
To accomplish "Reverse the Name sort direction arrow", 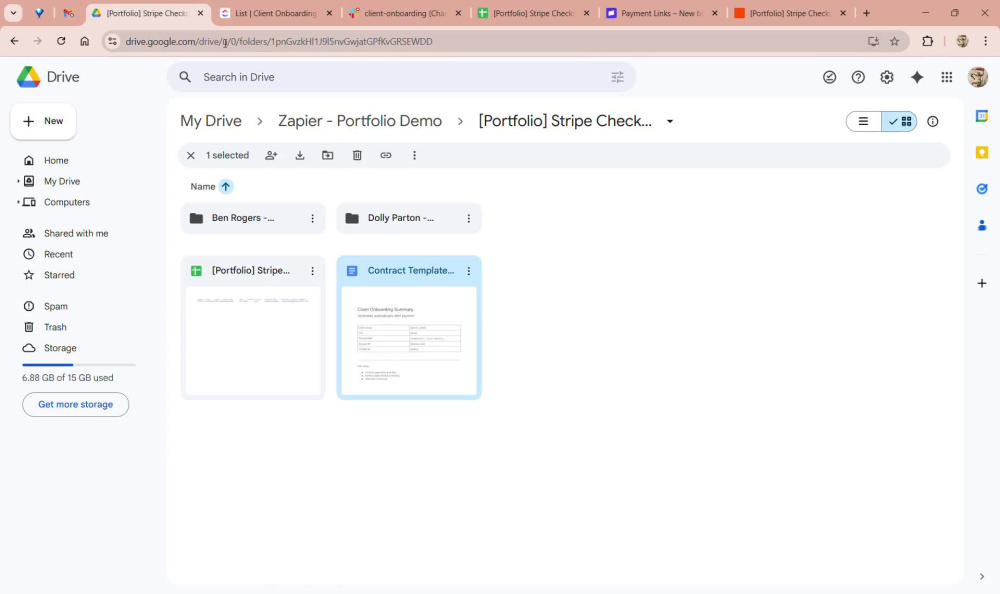I will tap(226, 186).
